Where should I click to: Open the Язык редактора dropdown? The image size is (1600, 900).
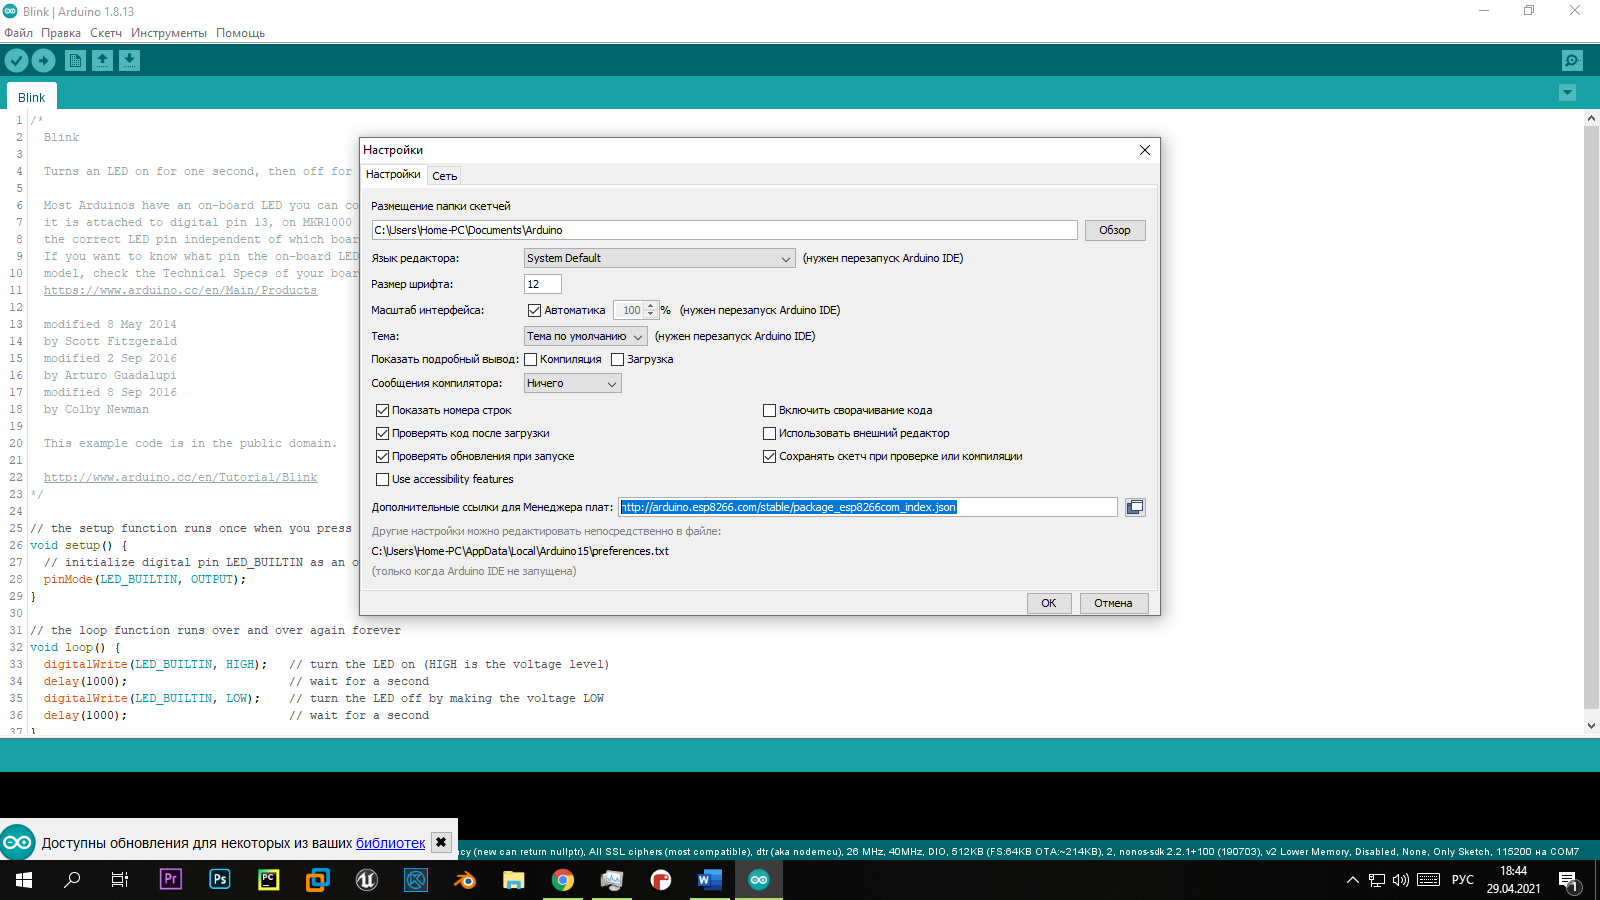pos(660,258)
